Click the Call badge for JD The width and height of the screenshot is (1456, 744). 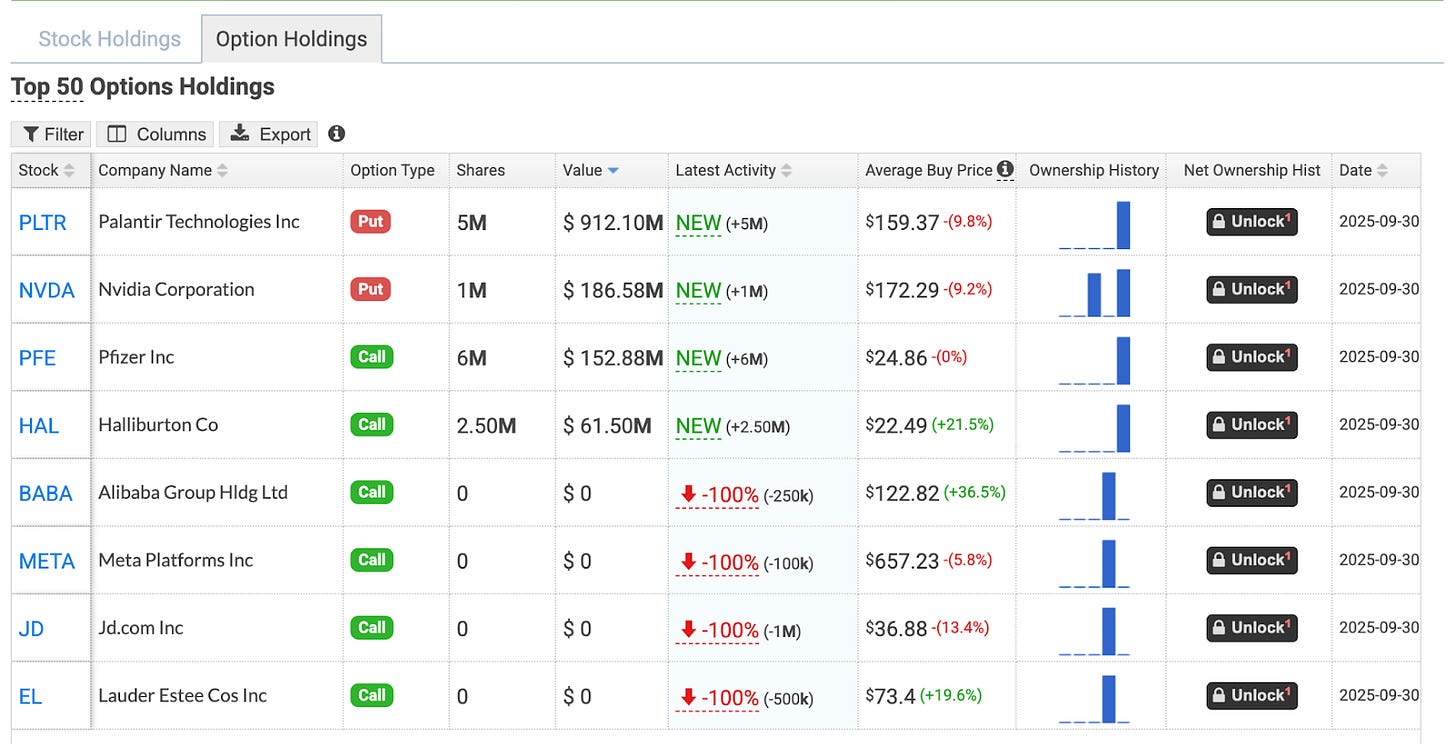pyautogui.click(x=372, y=627)
